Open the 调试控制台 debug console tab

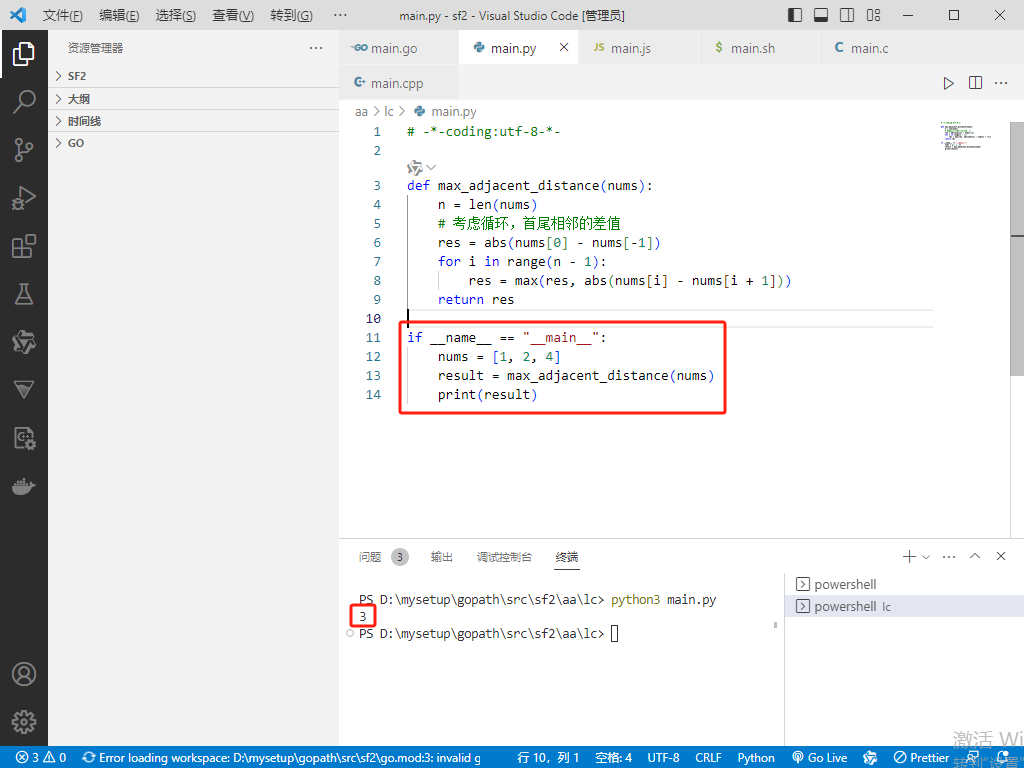(x=504, y=557)
